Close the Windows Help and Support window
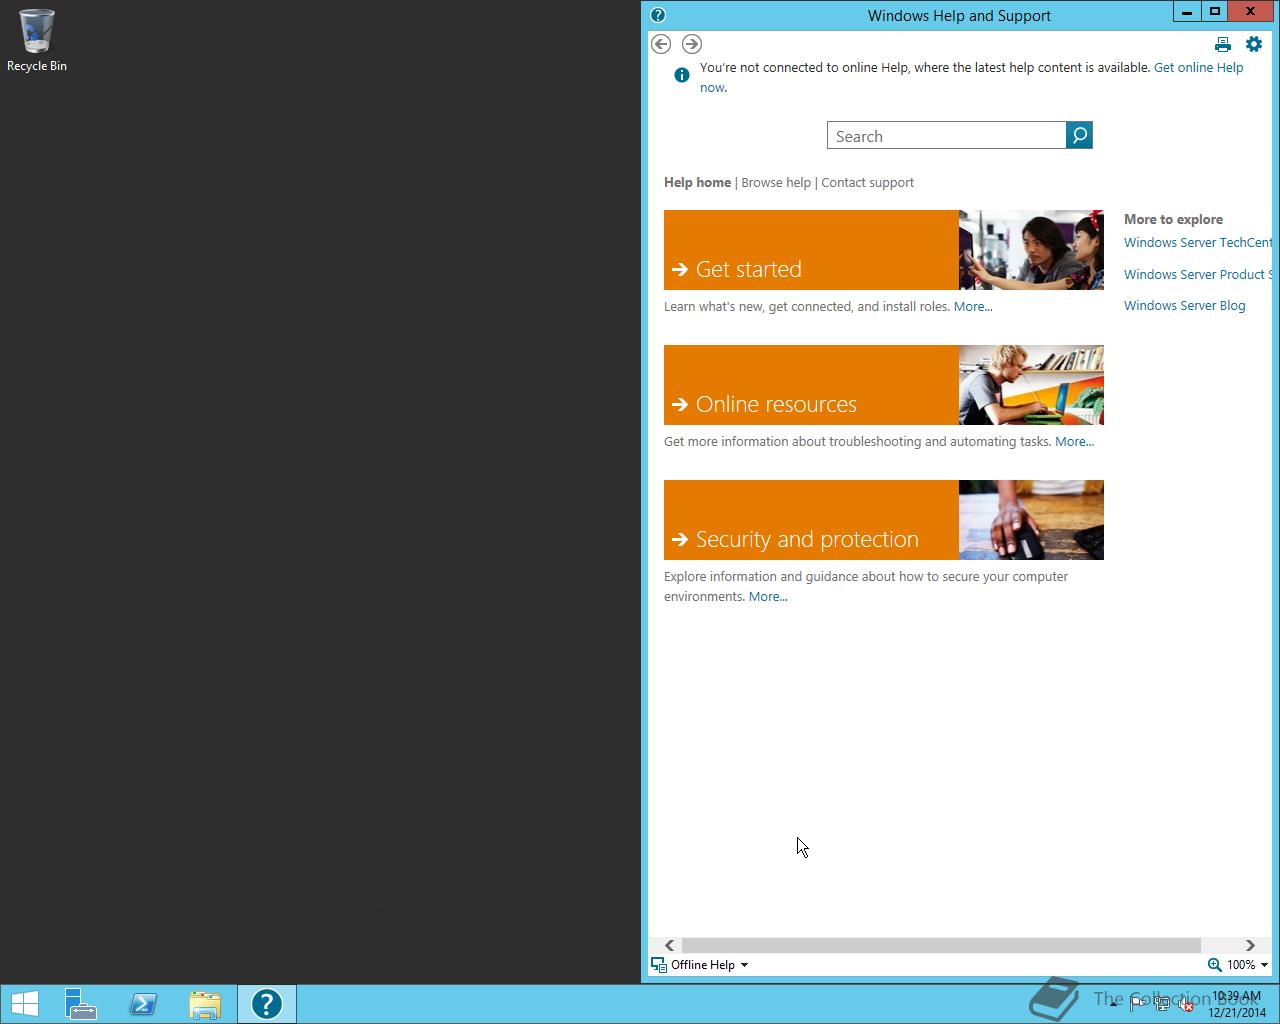This screenshot has width=1280, height=1024. [1251, 12]
